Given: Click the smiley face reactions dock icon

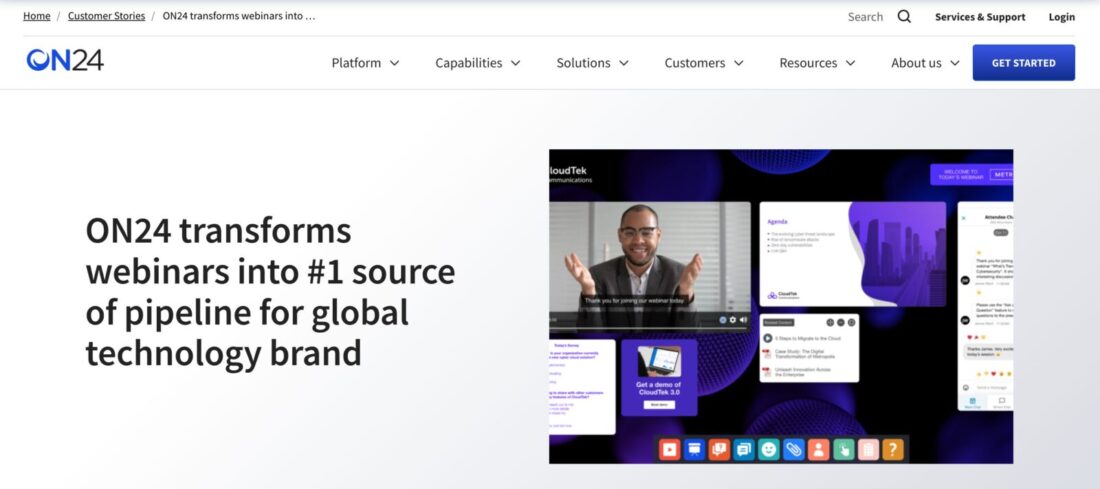Looking at the screenshot, I should coord(768,450).
